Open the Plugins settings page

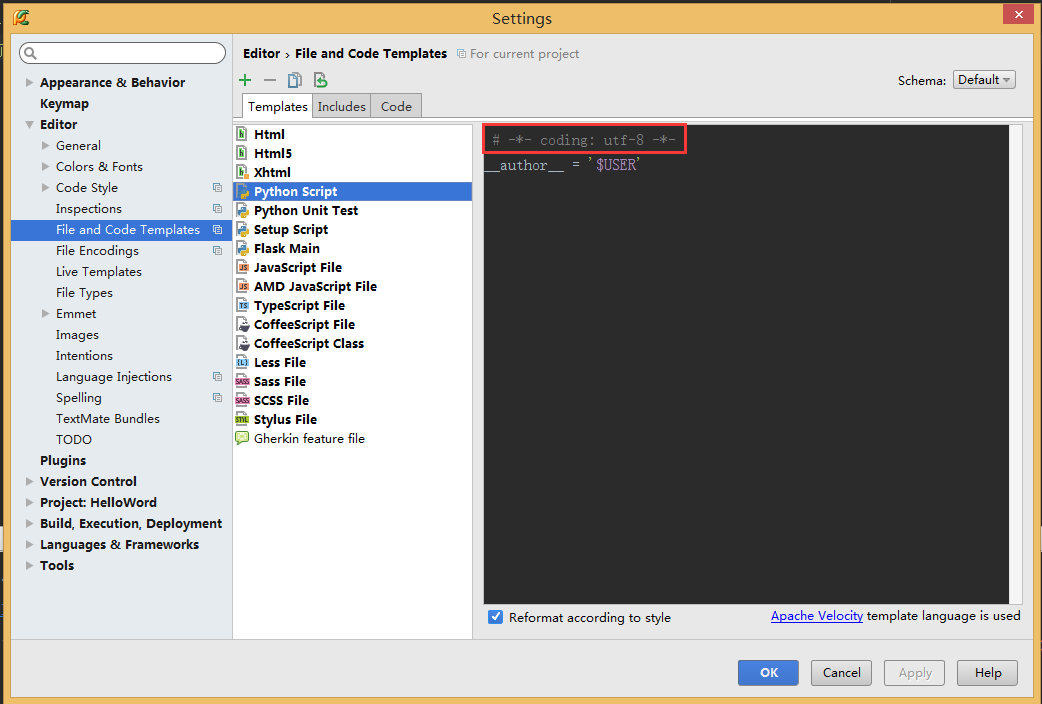[x=63, y=461]
